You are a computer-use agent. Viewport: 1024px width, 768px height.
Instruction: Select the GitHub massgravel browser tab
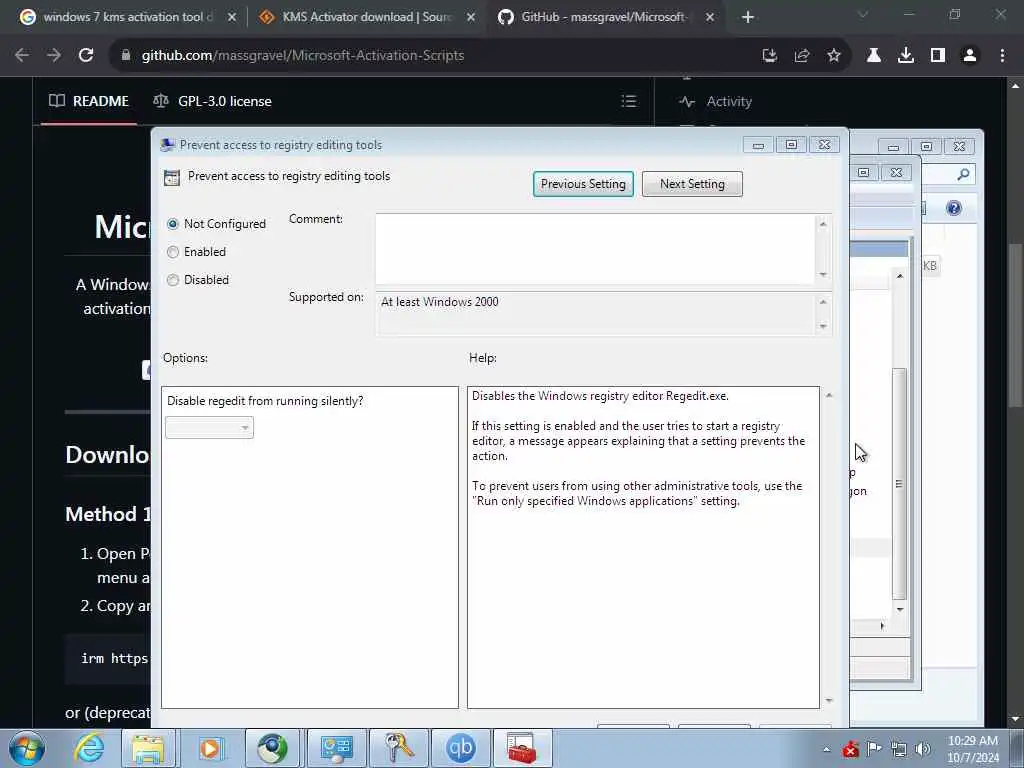click(x=603, y=17)
